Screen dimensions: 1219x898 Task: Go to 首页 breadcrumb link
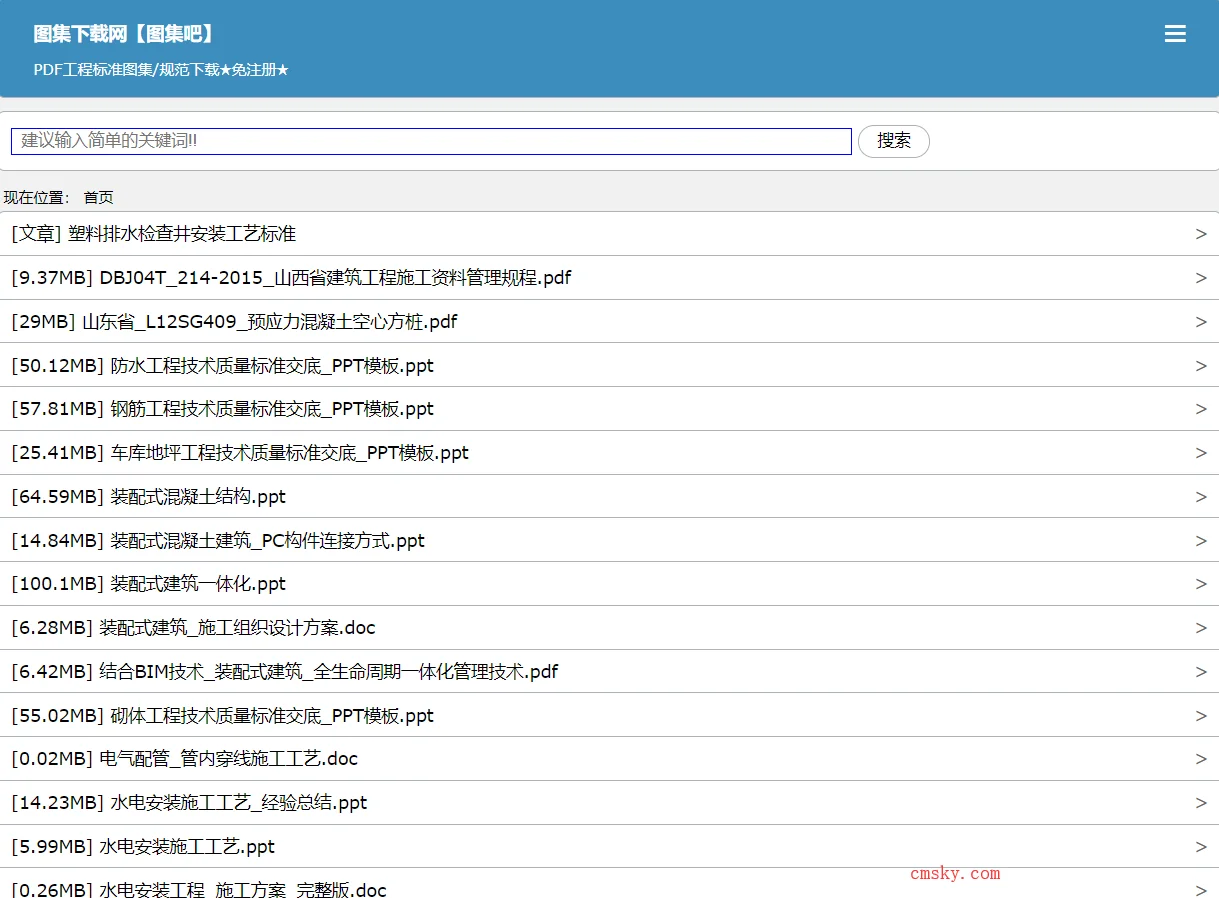coord(98,197)
